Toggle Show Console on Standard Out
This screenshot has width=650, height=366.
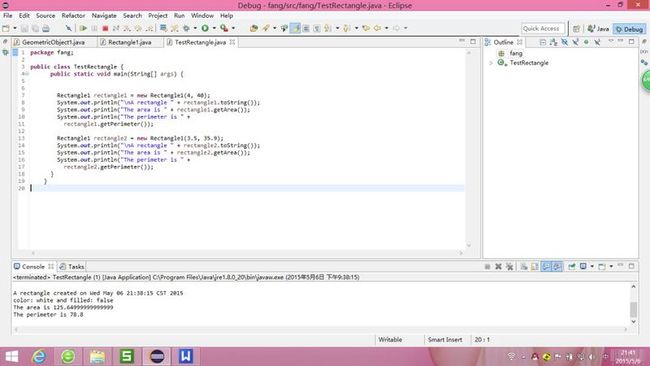(x=546, y=266)
